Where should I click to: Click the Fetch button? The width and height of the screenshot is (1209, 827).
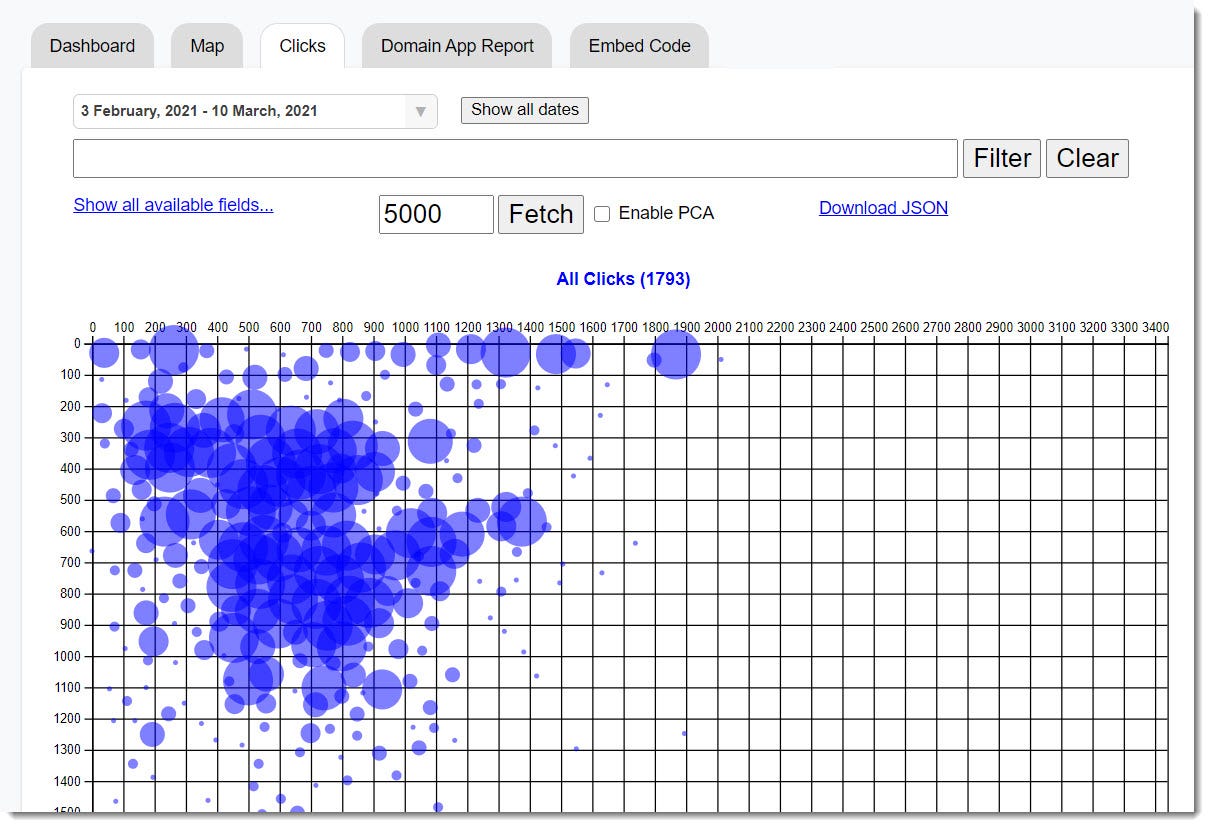541,214
